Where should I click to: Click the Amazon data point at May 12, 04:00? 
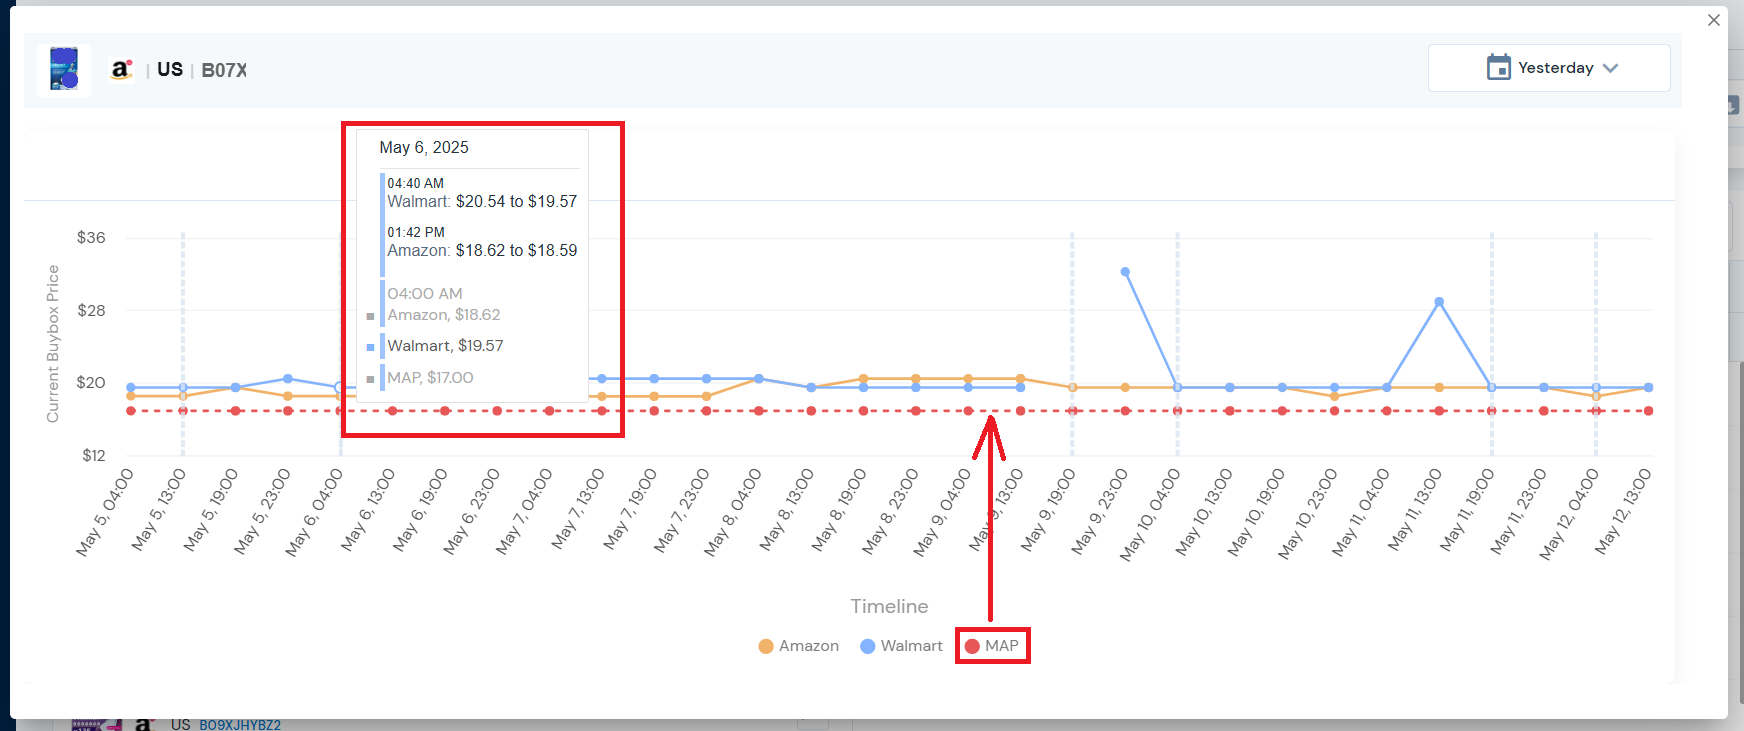(x=1596, y=396)
